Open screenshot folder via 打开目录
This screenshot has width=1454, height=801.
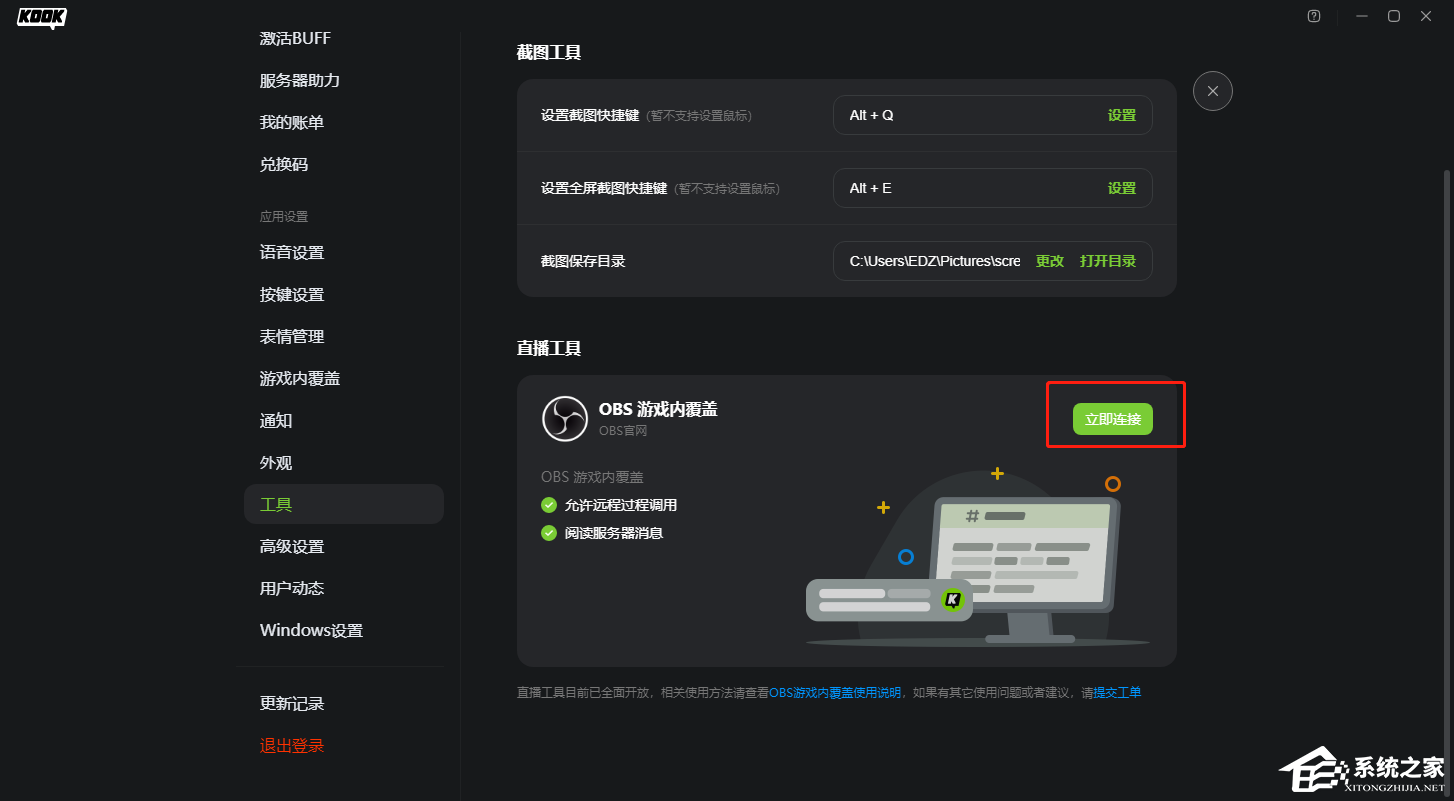coord(1108,260)
